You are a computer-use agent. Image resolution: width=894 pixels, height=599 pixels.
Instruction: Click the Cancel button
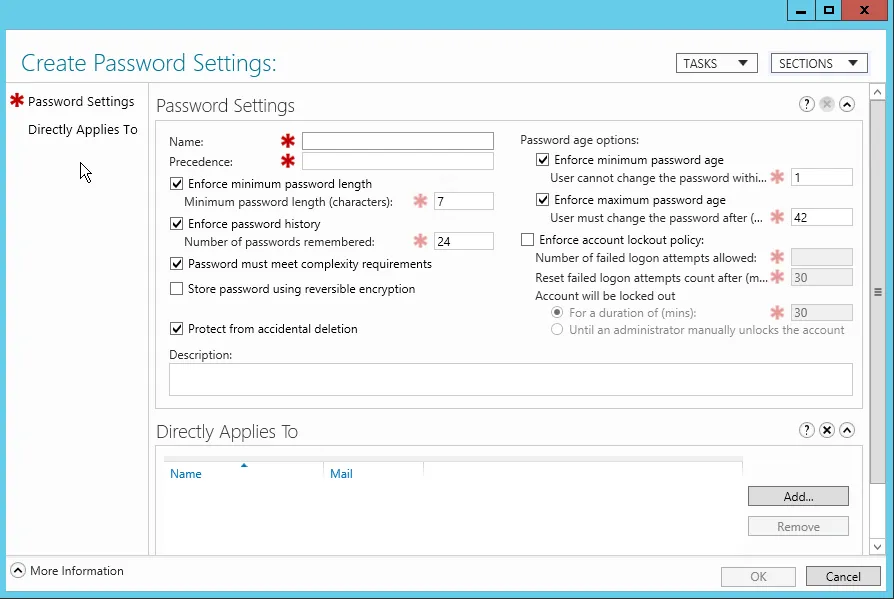point(843,576)
